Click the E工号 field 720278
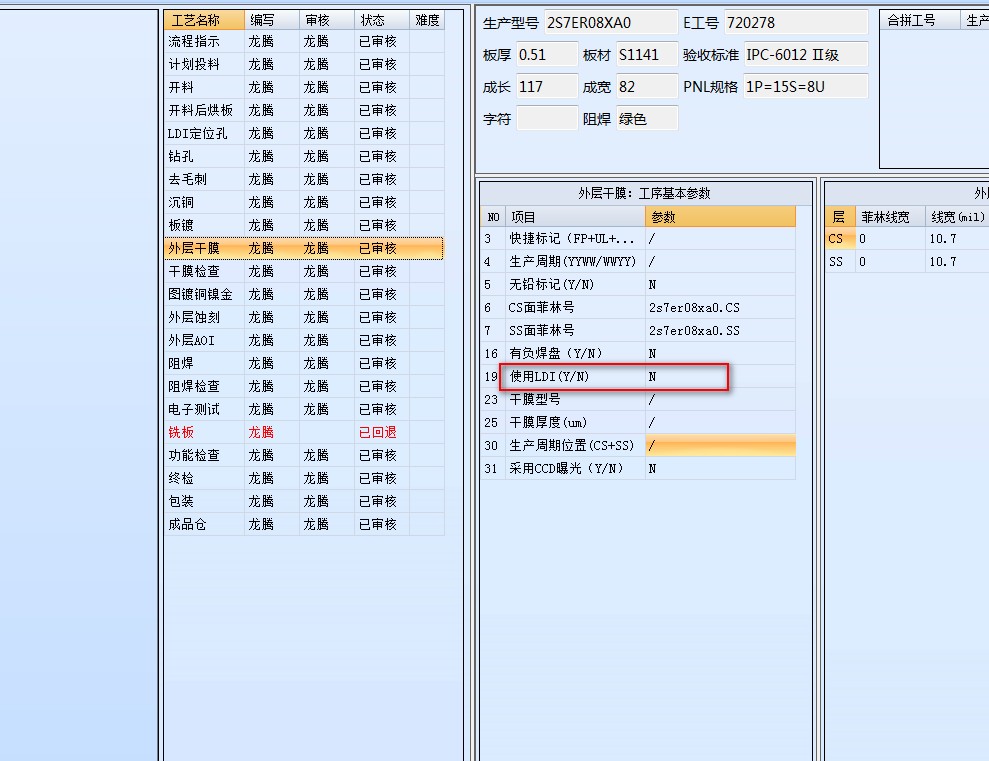The height and width of the screenshot is (761, 989). pyautogui.click(x=796, y=23)
